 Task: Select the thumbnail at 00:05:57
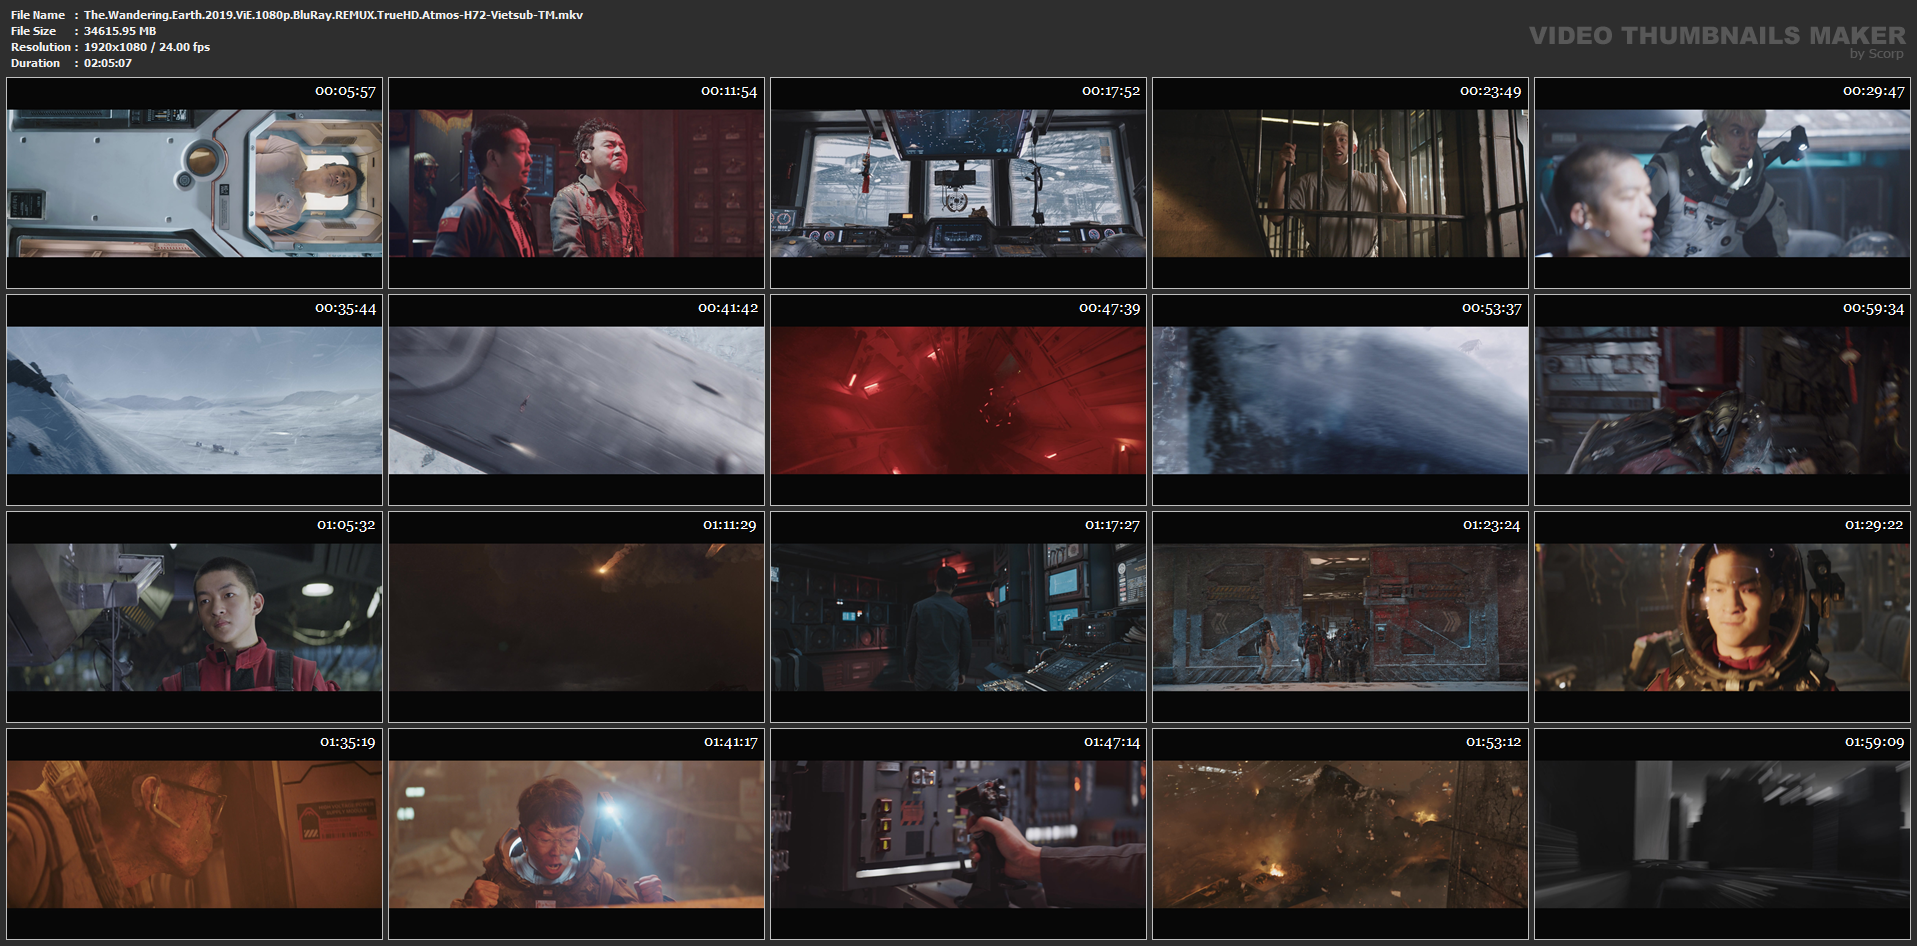point(195,183)
